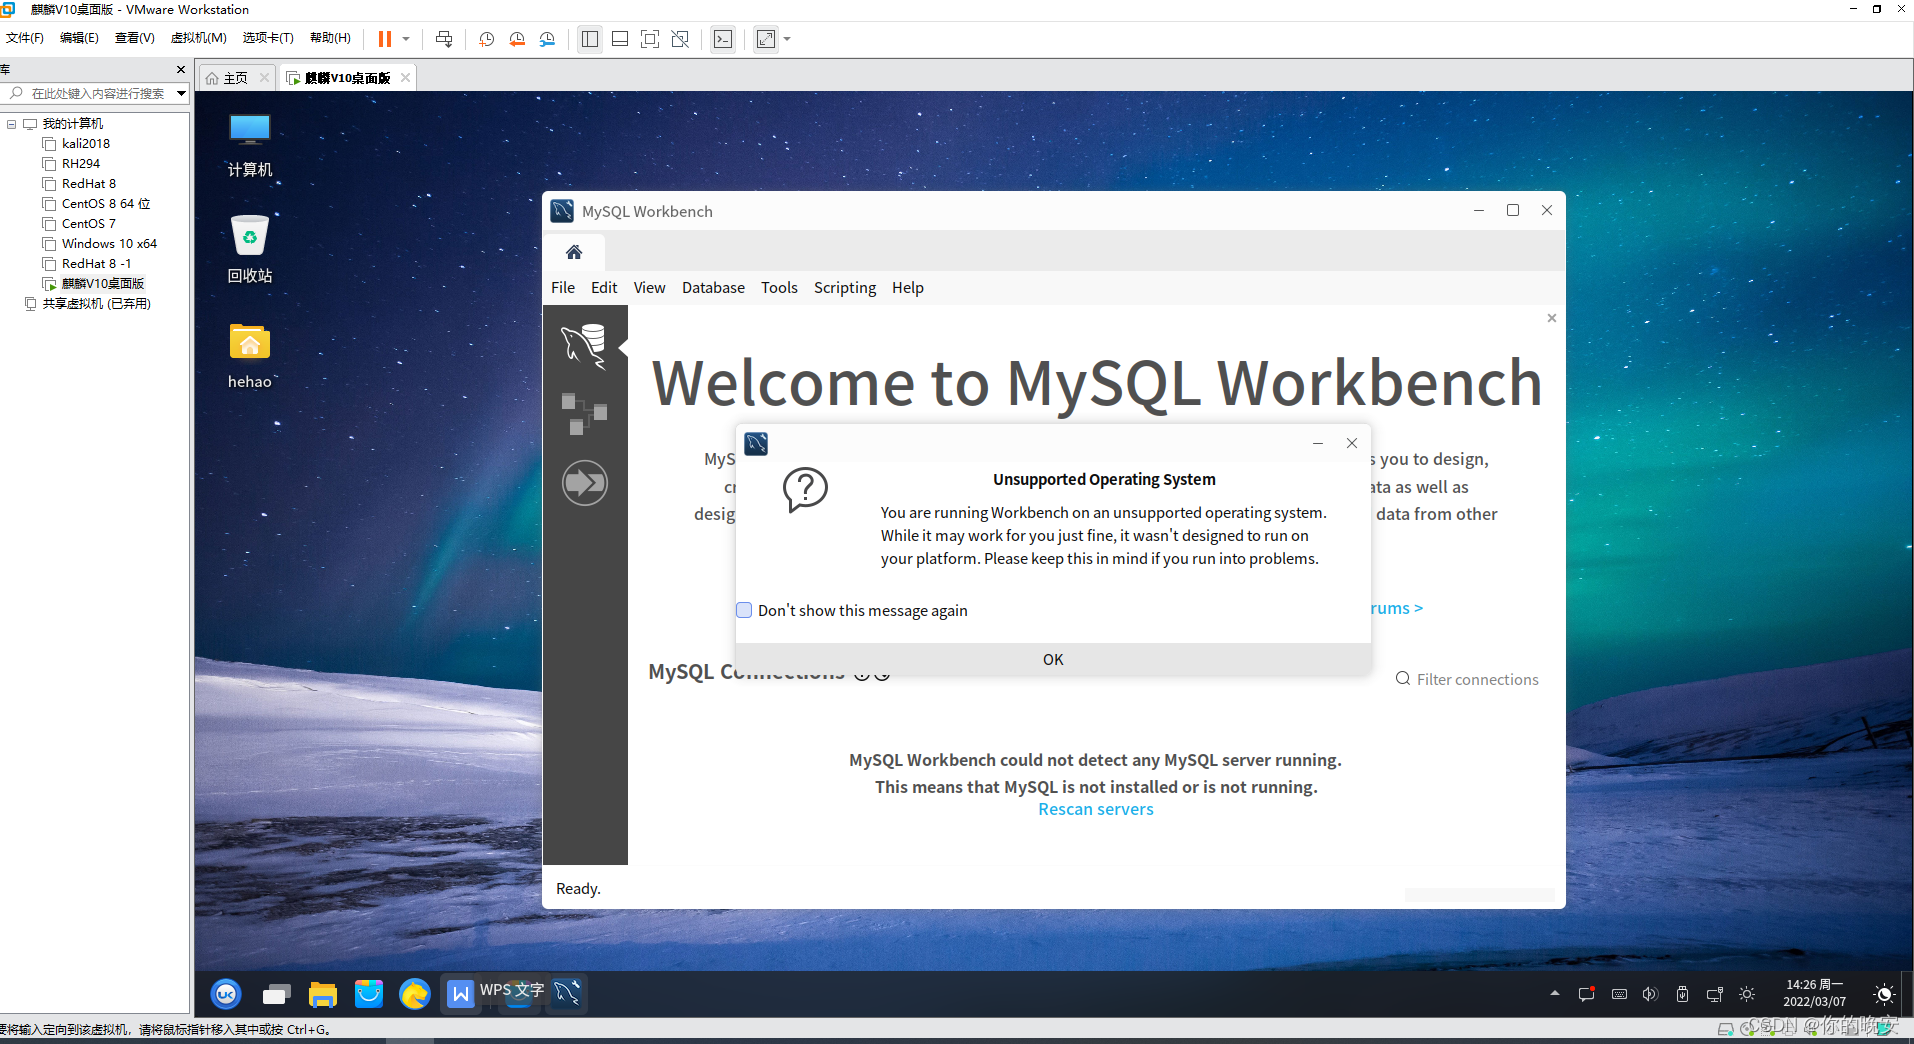Close the VMware library panel

[x=181, y=69]
